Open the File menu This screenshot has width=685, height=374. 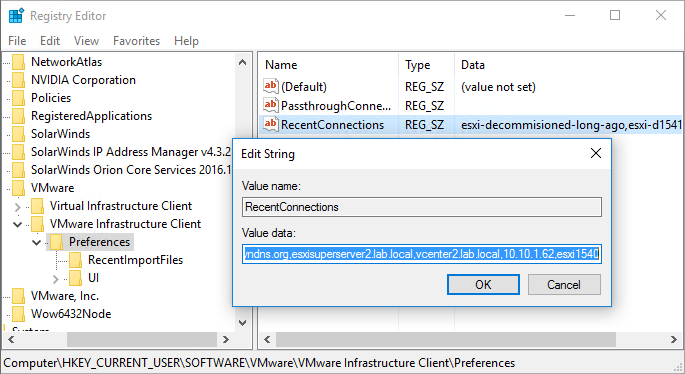(17, 41)
